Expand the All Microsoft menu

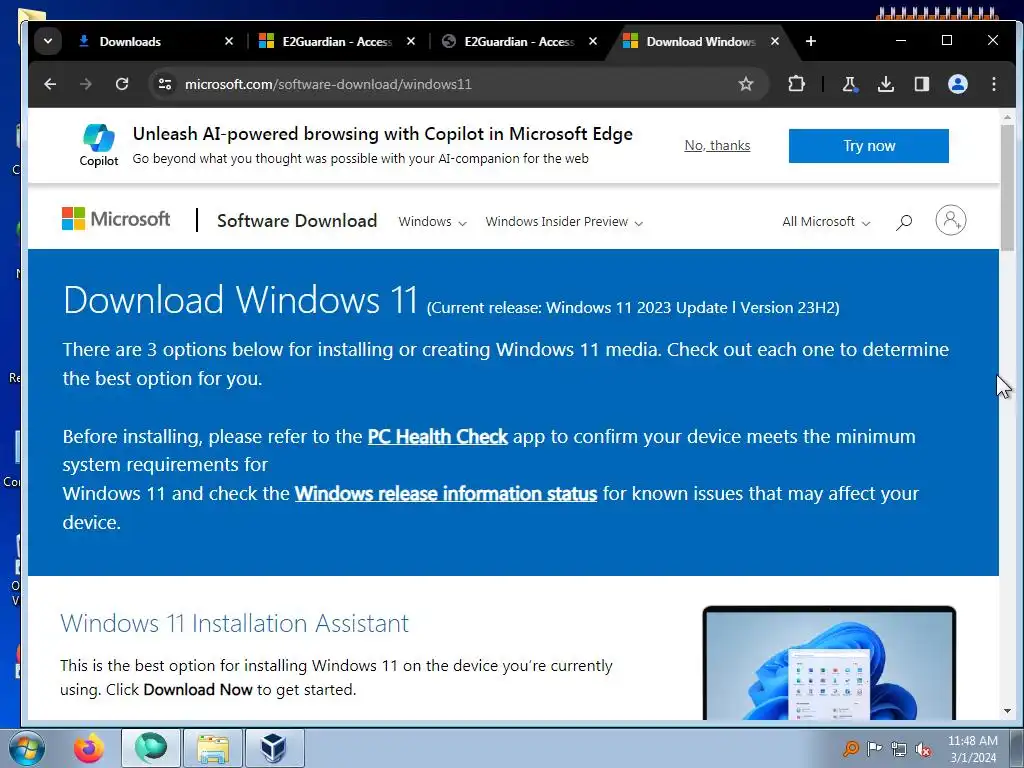[826, 221]
